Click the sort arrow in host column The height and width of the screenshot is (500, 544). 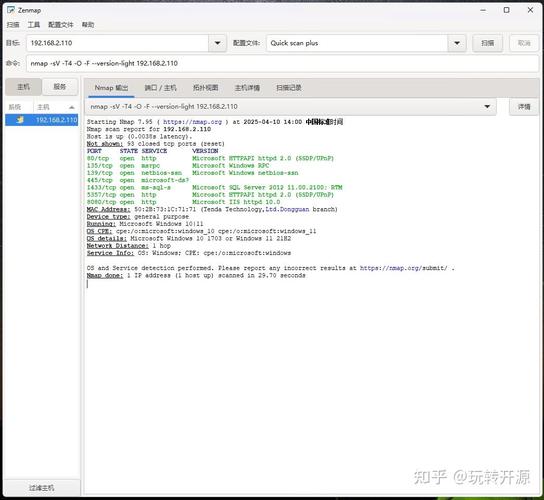[x=72, y=107]
